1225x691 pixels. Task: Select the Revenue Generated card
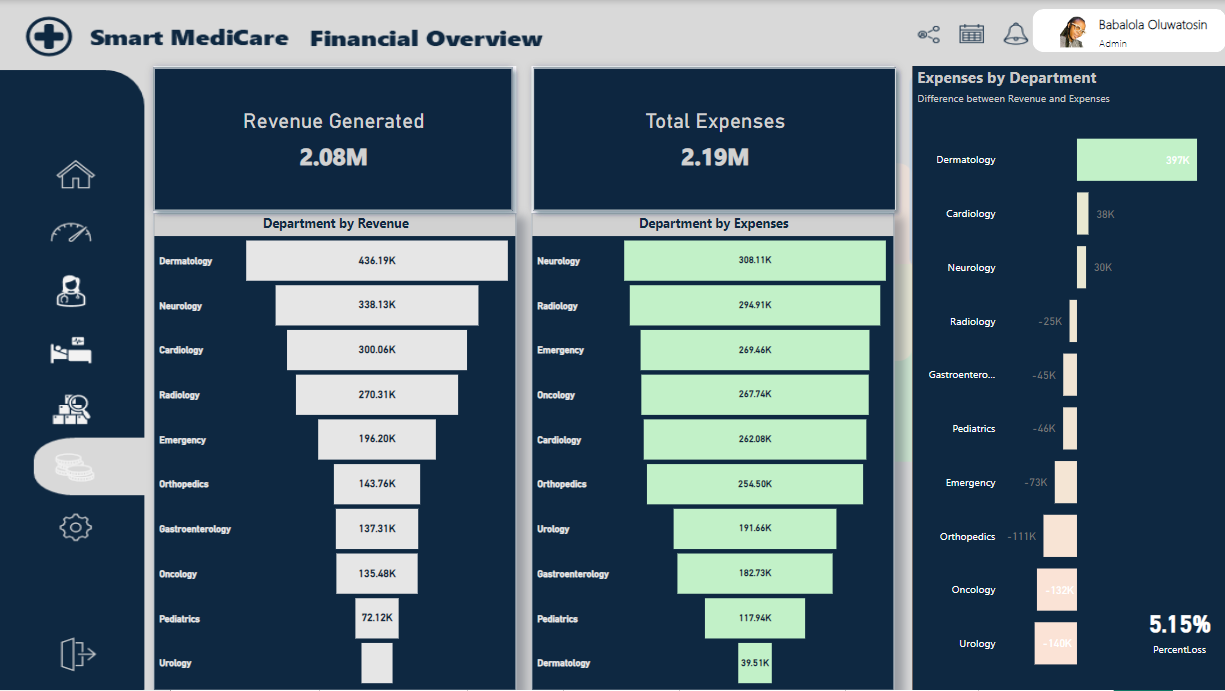[x=333, y=139]
